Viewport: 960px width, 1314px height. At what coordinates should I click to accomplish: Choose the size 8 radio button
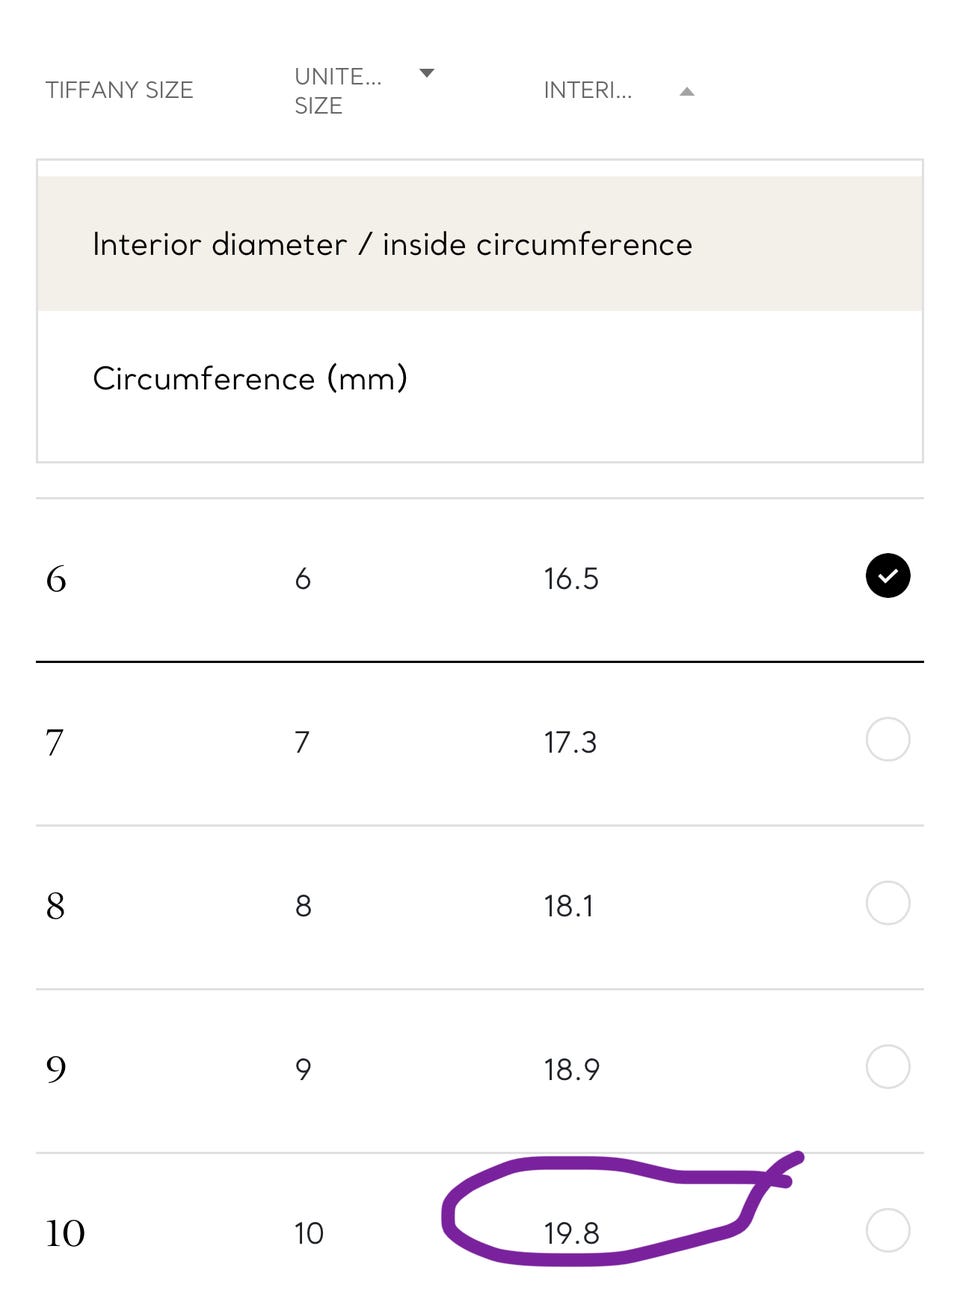[887, 904]
